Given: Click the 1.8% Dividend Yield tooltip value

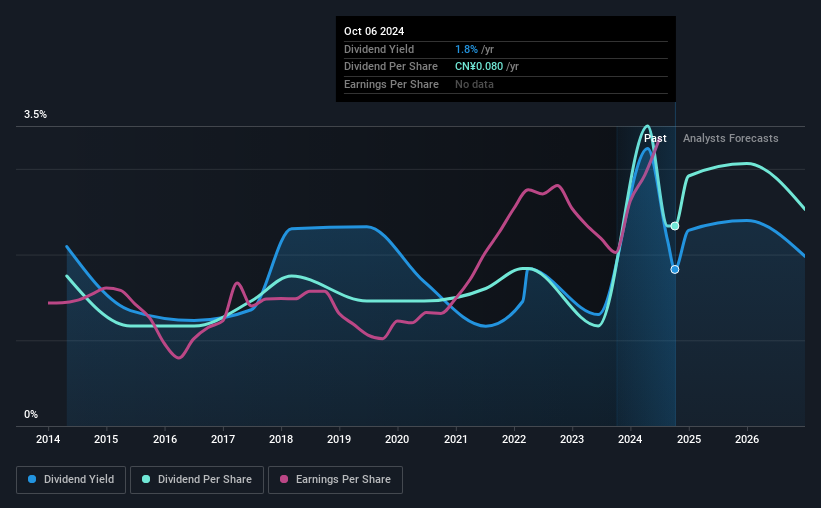Looking at the screenshot, I should pos(466,49).
